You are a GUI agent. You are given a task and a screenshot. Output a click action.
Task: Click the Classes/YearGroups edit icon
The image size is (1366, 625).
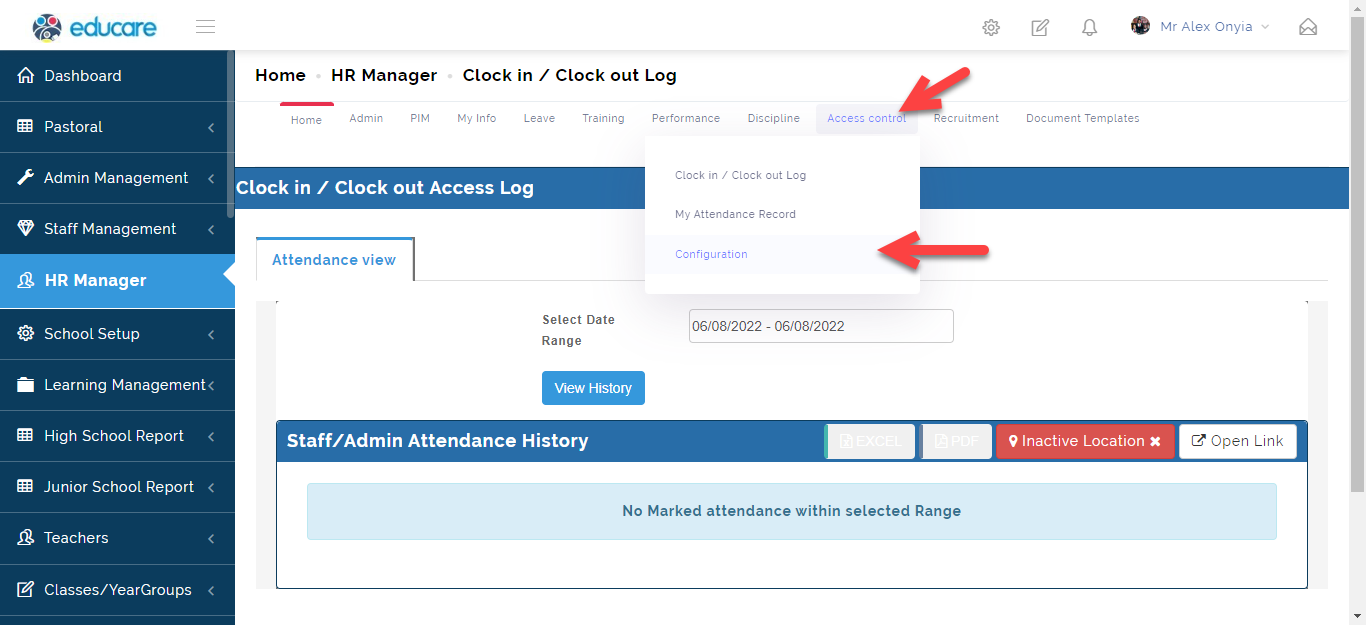click(x=26, y=589)
